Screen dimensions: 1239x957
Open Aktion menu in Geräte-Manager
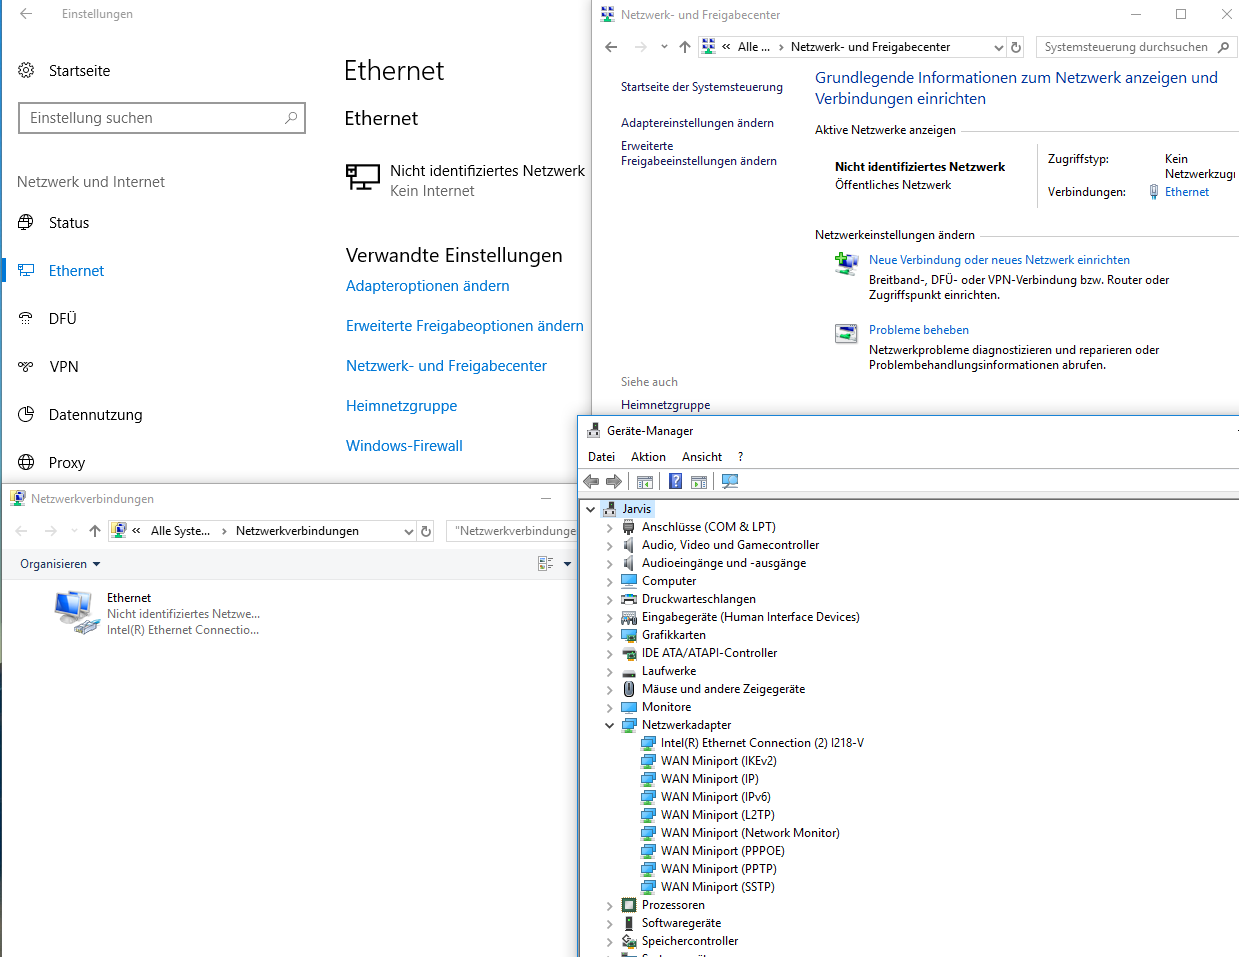click(x=648, y=457)
